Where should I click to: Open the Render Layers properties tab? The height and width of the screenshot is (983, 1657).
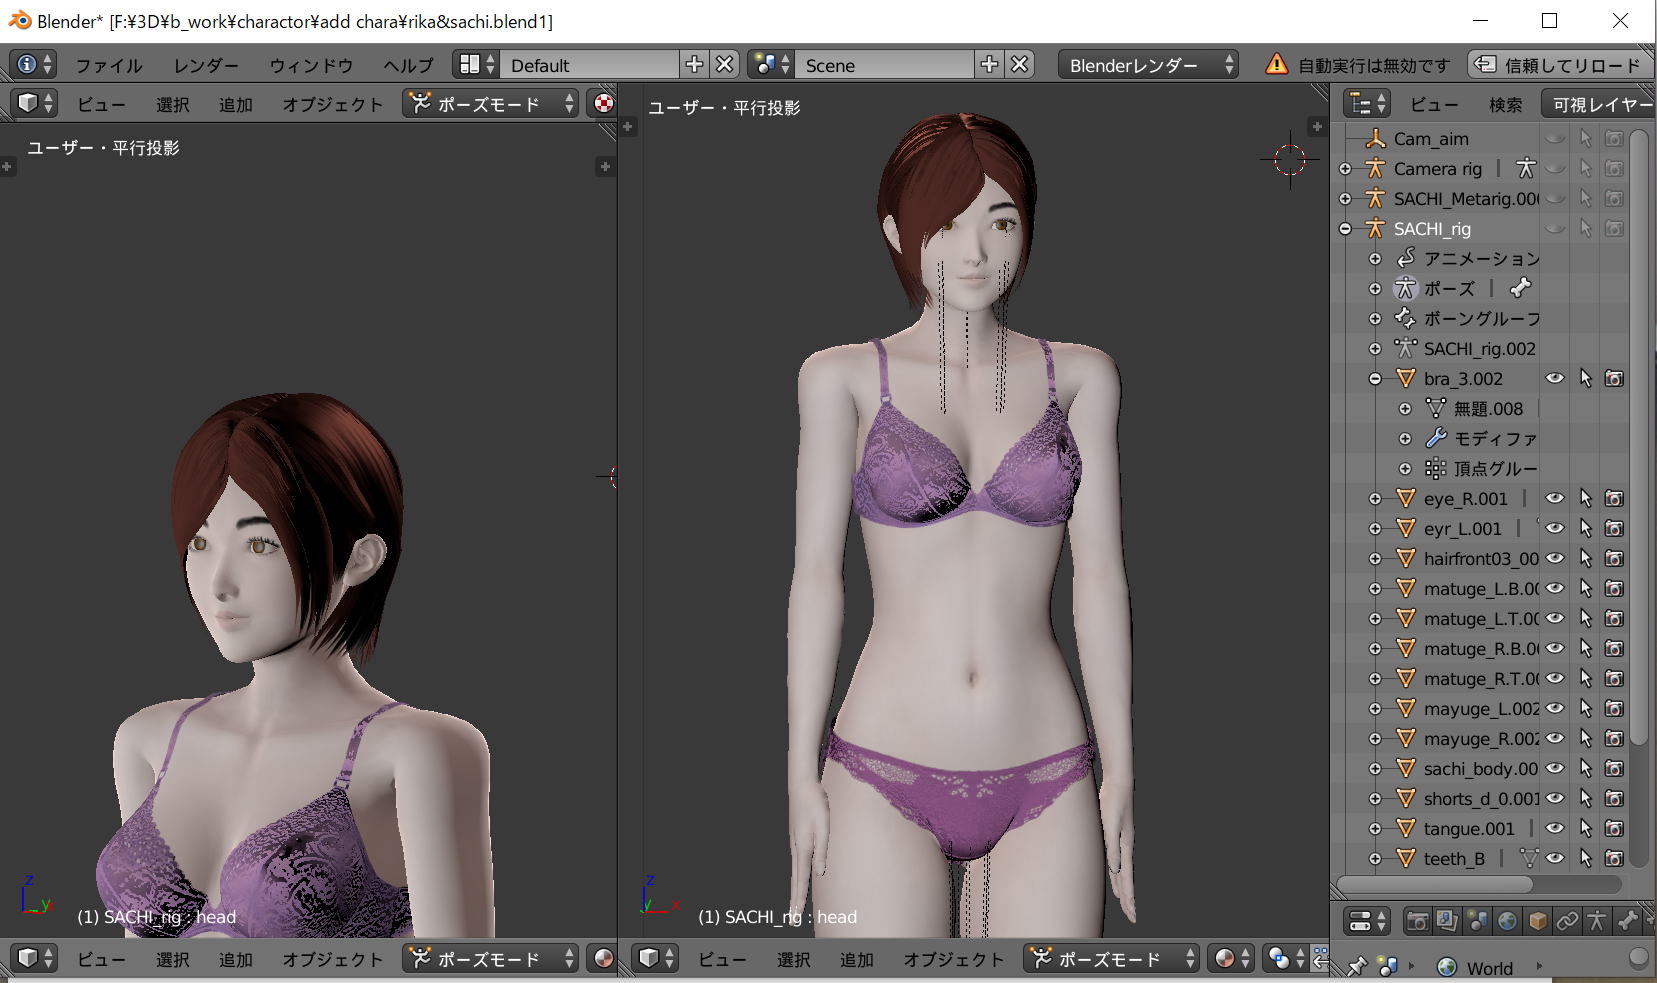click(x=1446, y=921)
